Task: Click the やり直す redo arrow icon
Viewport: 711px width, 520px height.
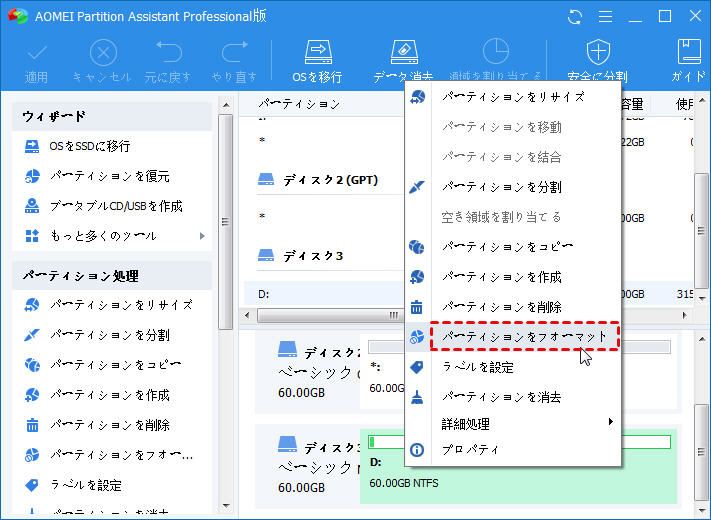Action: click(x=234, y=52)
